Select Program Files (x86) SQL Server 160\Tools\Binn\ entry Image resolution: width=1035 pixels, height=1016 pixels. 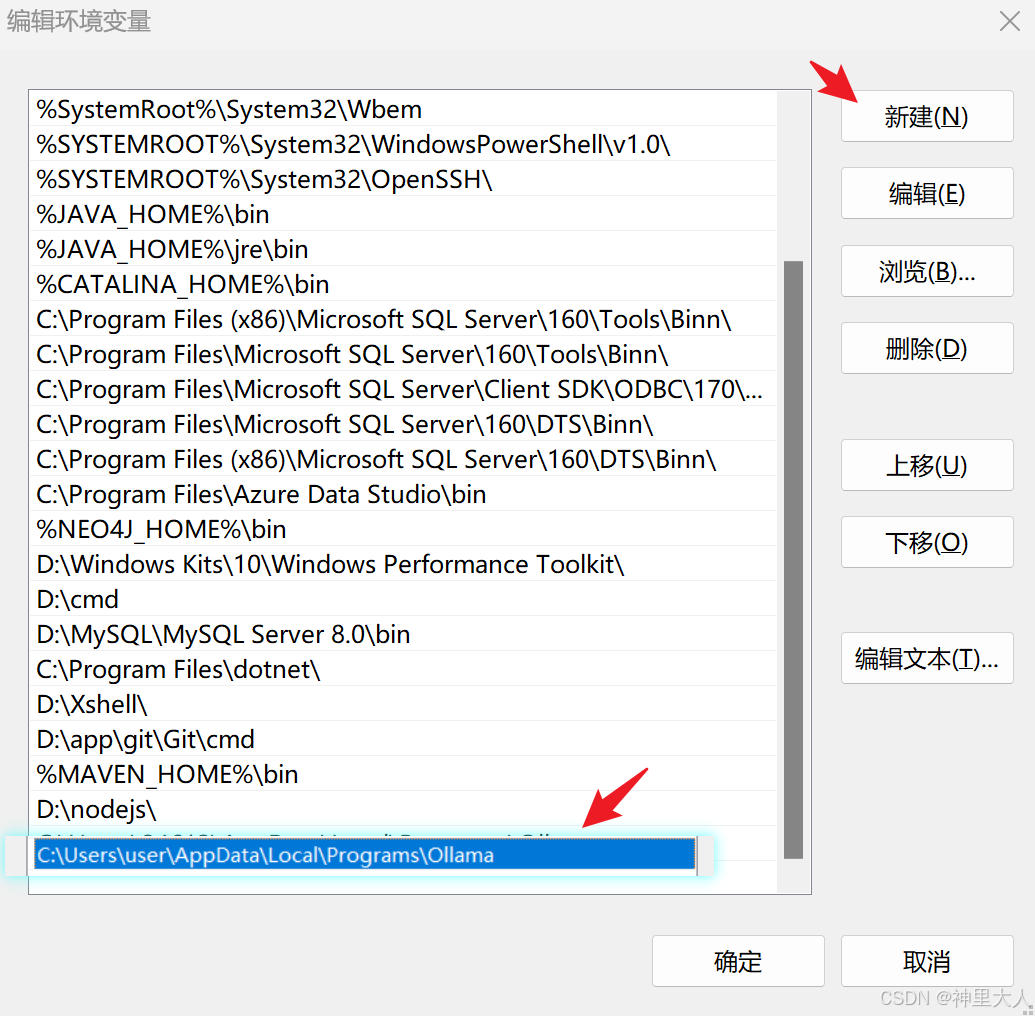(403, 319)
